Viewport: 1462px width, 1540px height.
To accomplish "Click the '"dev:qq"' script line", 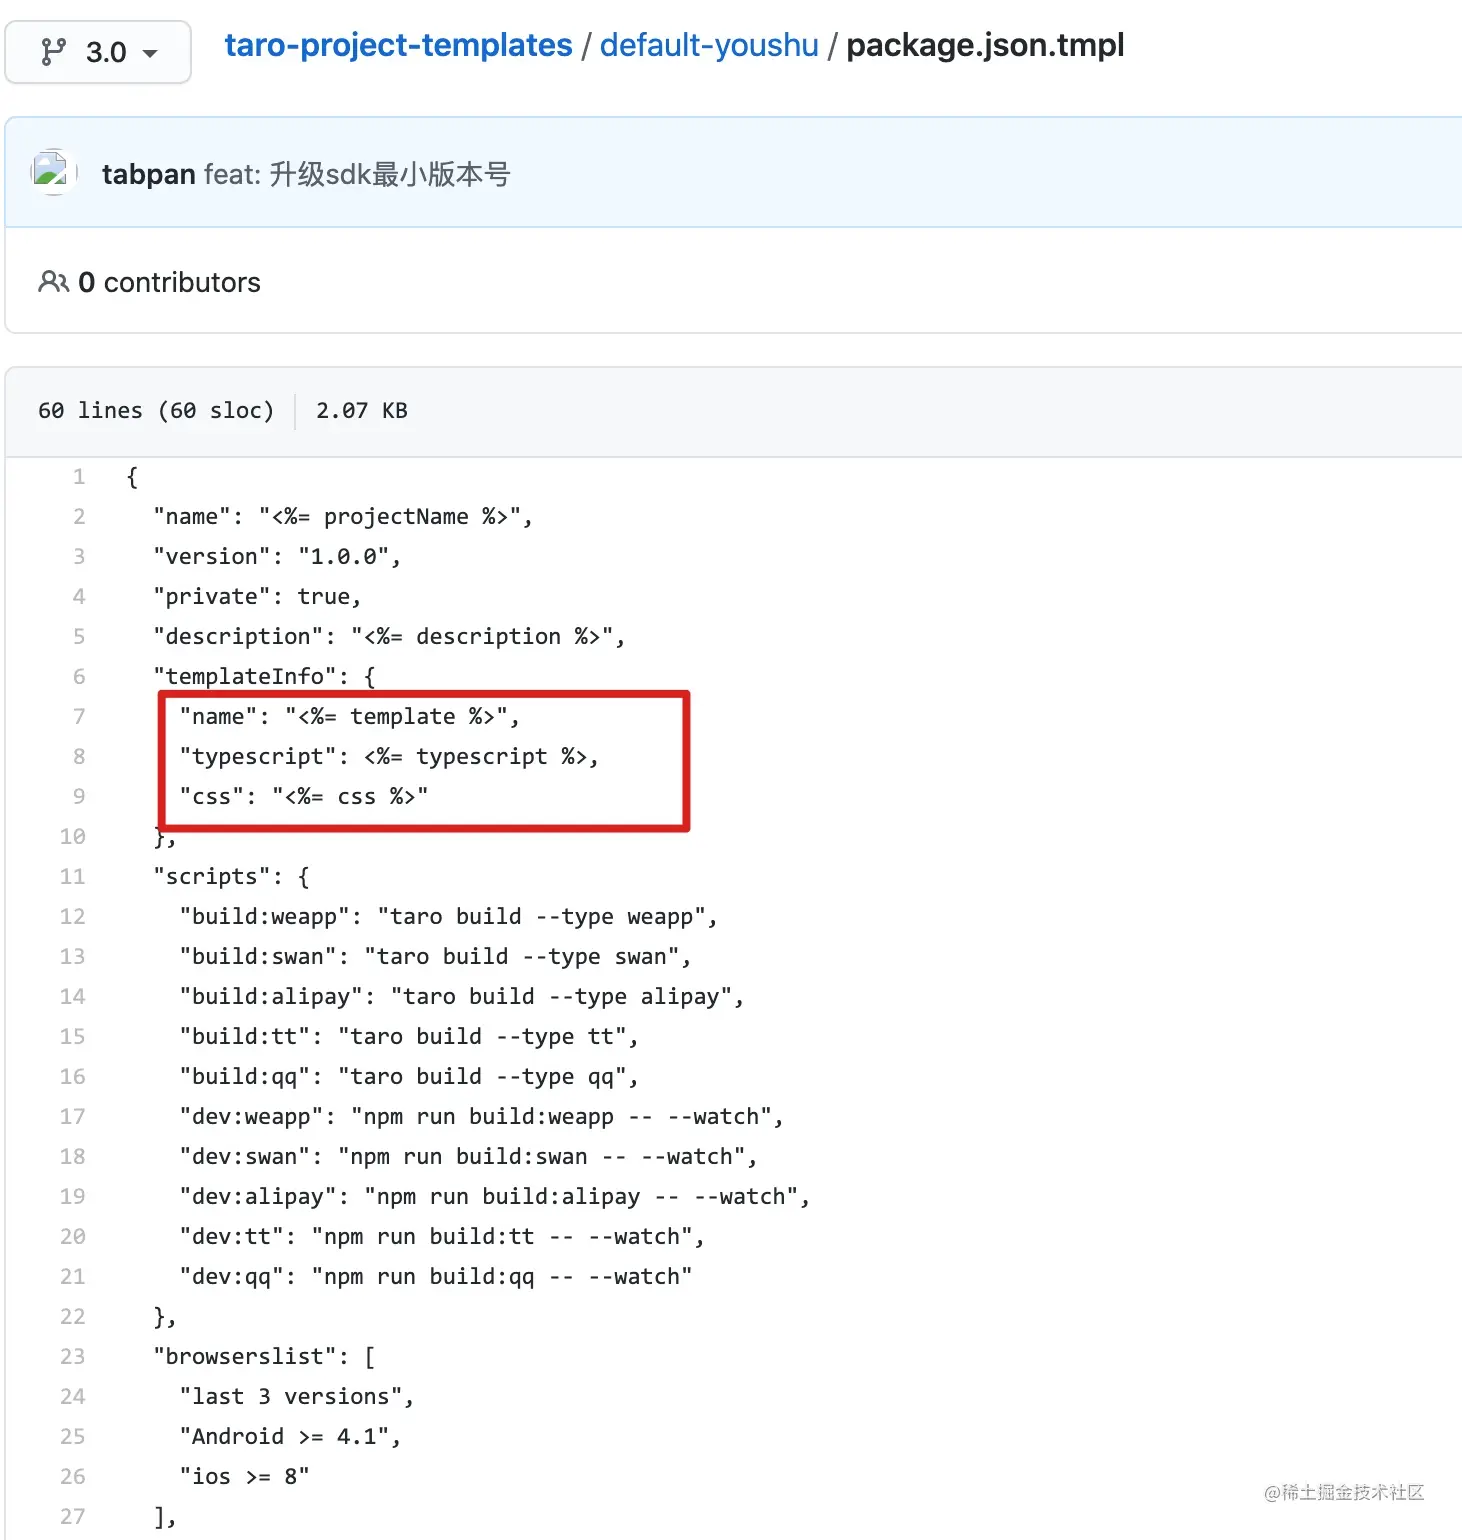I will point(435,1277).
